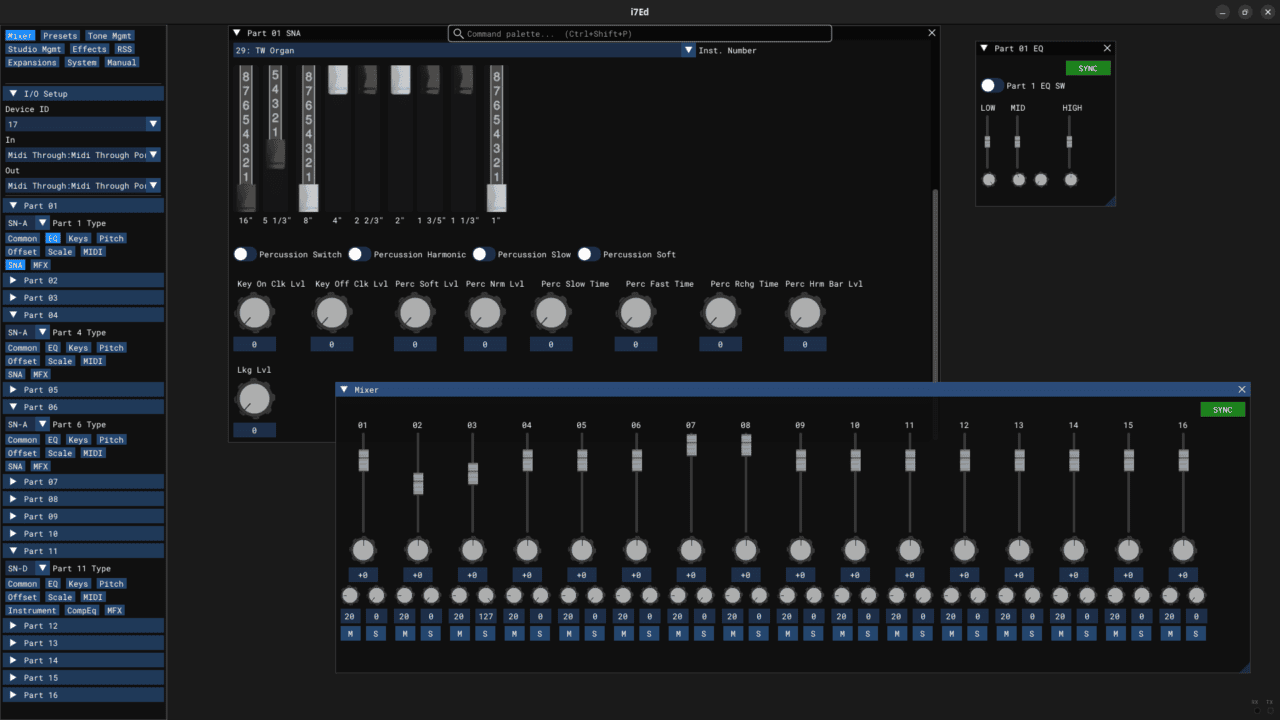Click the Mixer channel 01 pan knob
1280x720 pixels.
(363, 550)
